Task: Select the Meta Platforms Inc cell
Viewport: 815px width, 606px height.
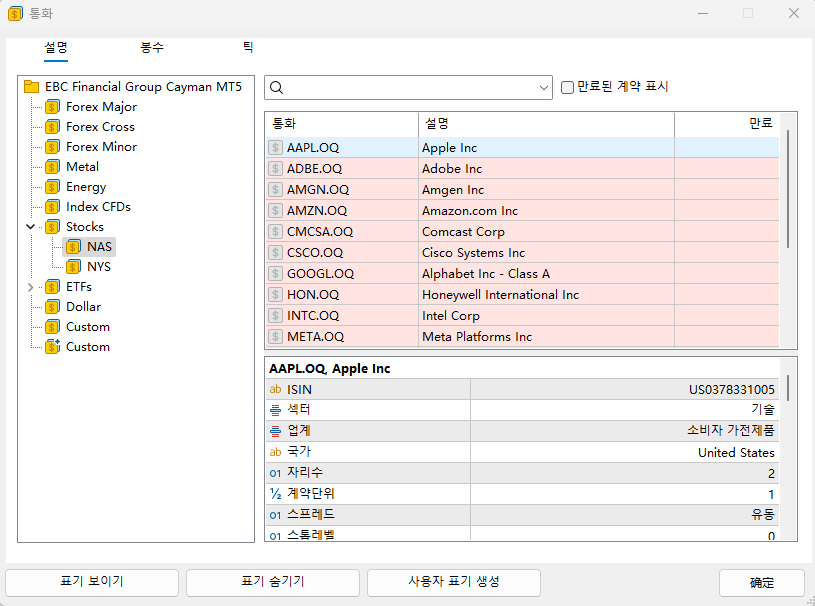Action: point(546,337)
